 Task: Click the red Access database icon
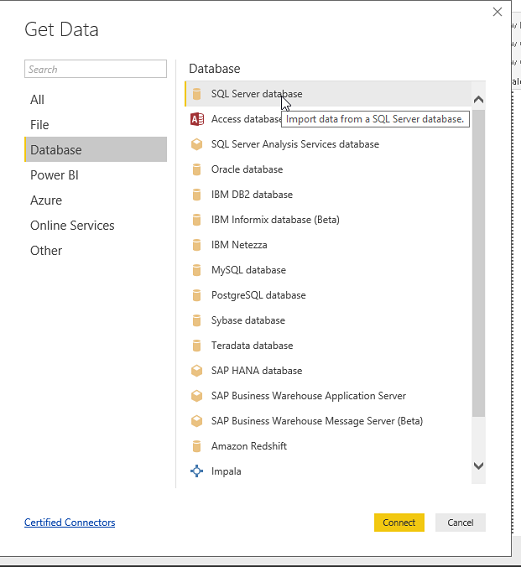tap(197, 119)
